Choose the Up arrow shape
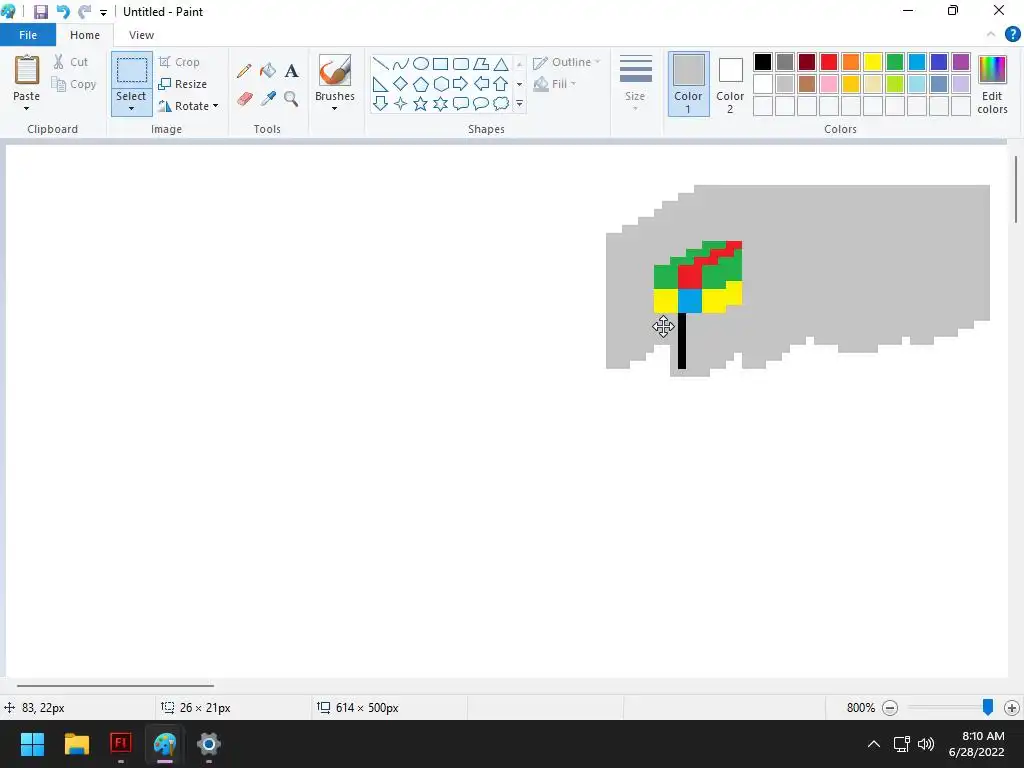The image size is (1024, 768). (501, 84)
